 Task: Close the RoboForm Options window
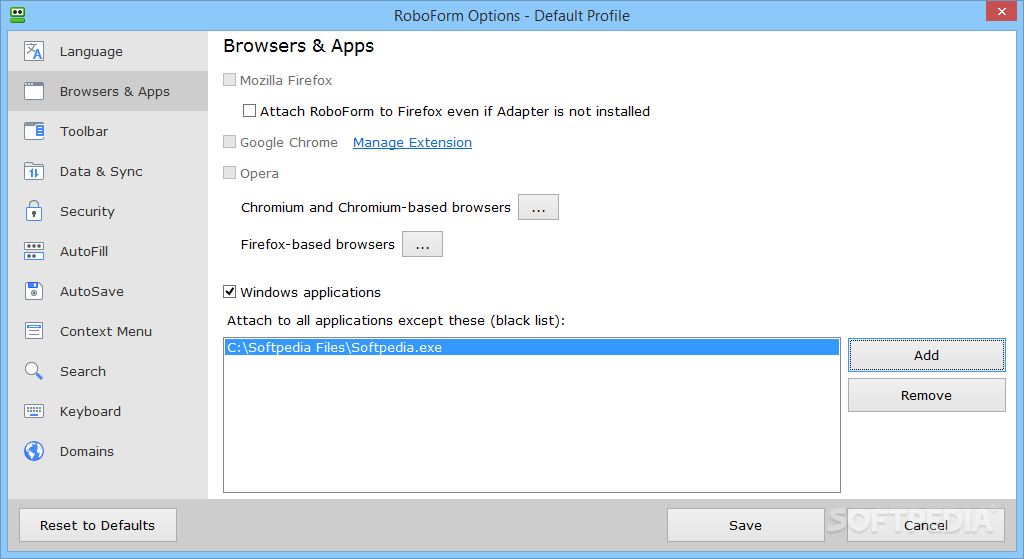[1001, 11]
